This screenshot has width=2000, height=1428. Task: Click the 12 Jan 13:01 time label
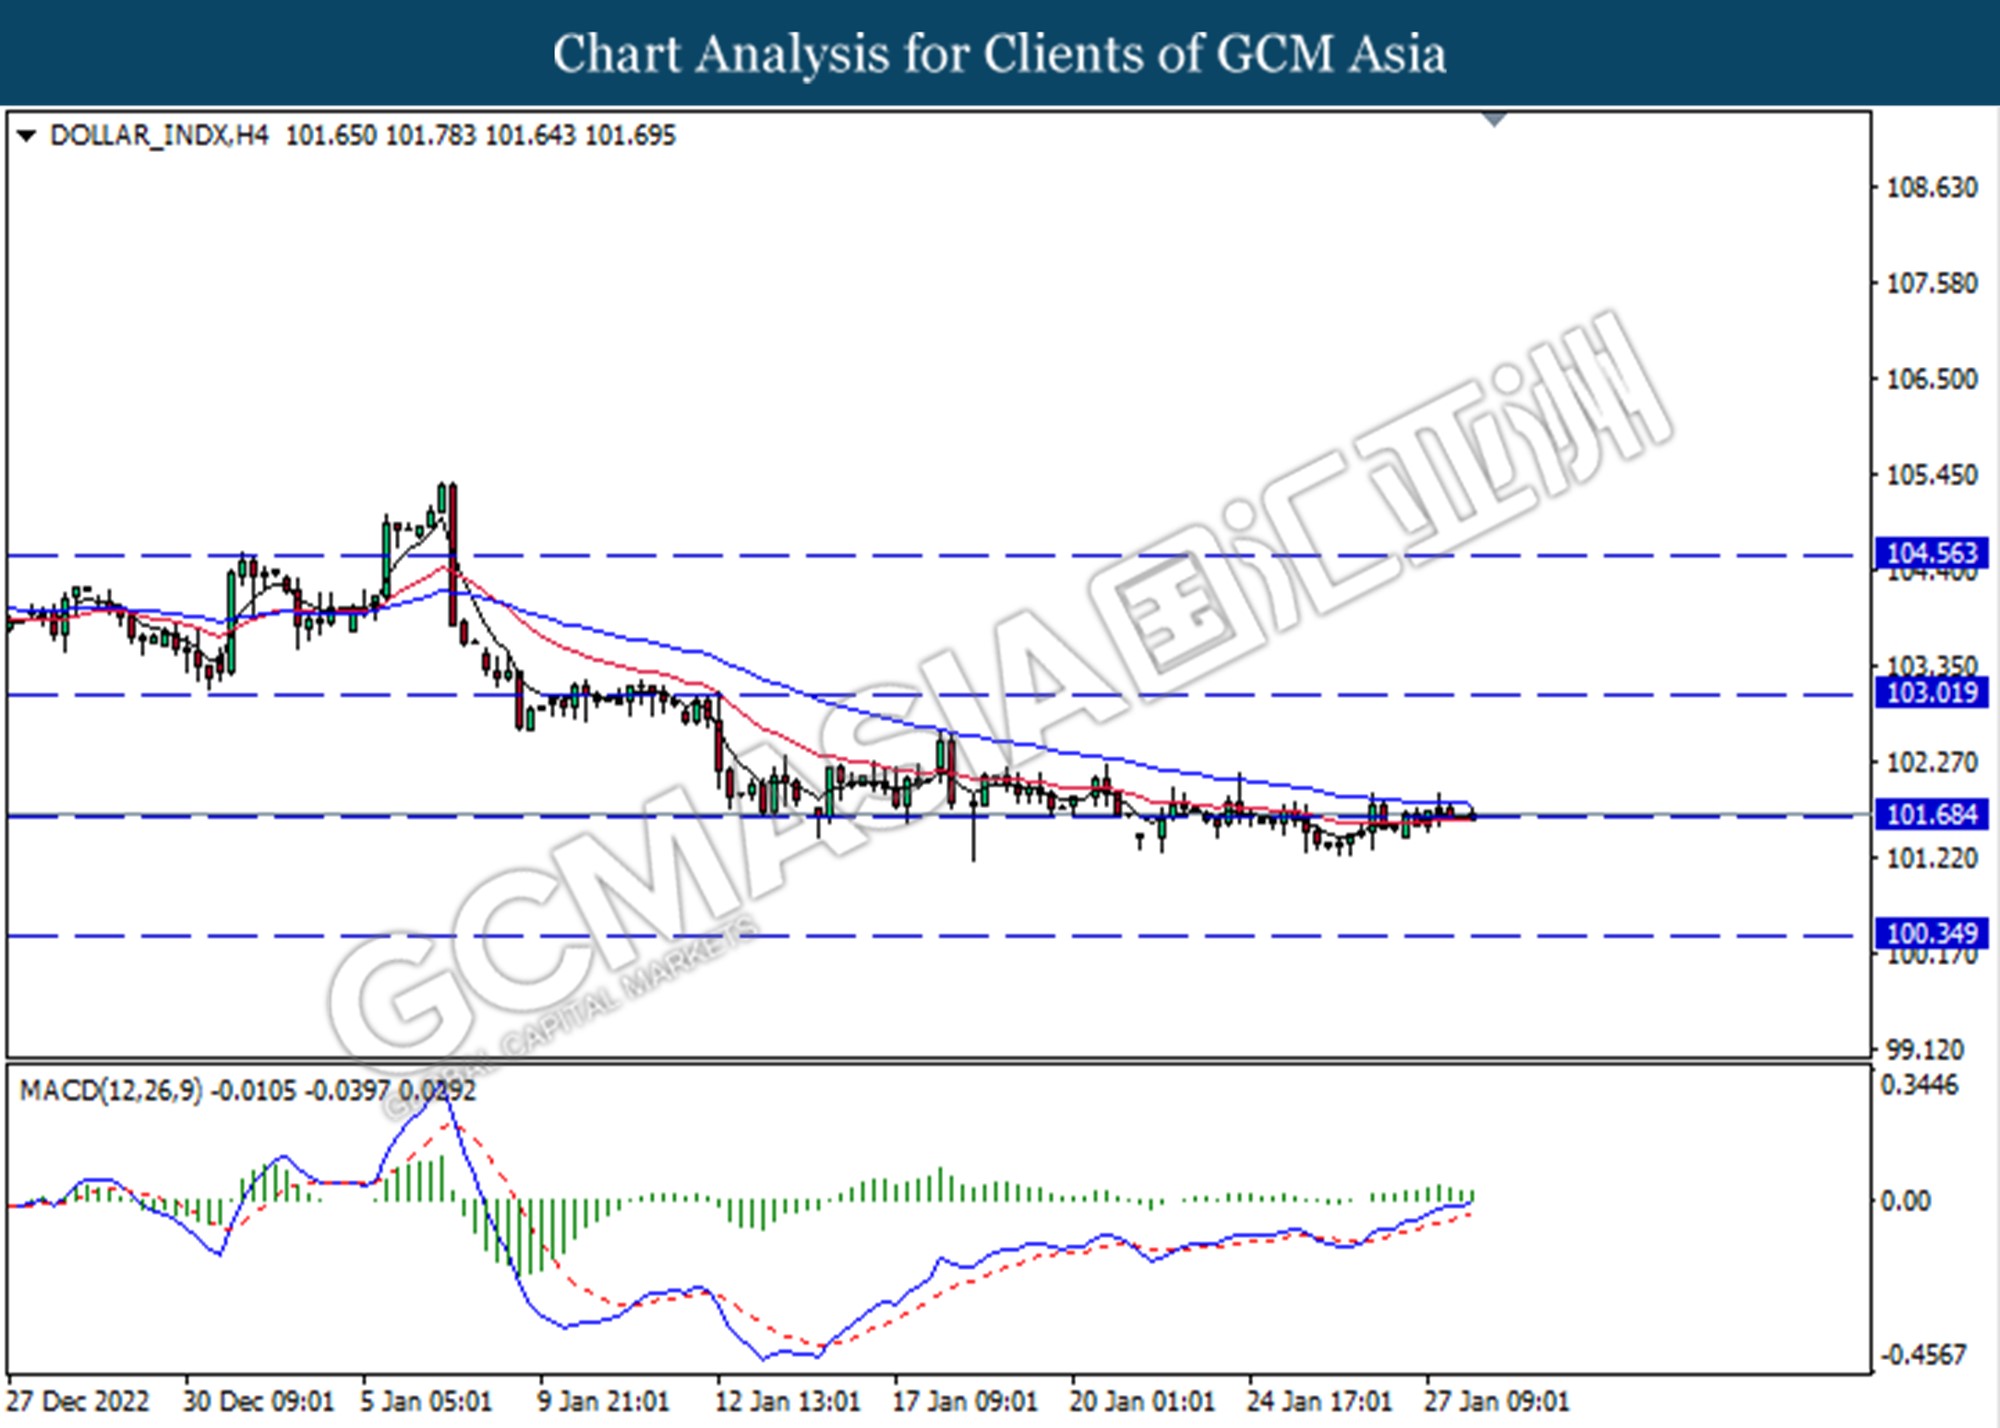point(787,1402)
